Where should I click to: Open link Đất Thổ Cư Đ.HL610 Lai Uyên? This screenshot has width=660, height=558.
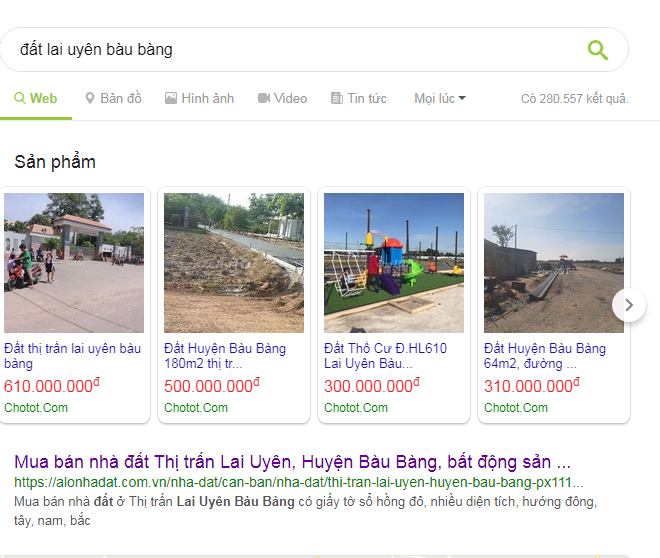pos(385,356)
